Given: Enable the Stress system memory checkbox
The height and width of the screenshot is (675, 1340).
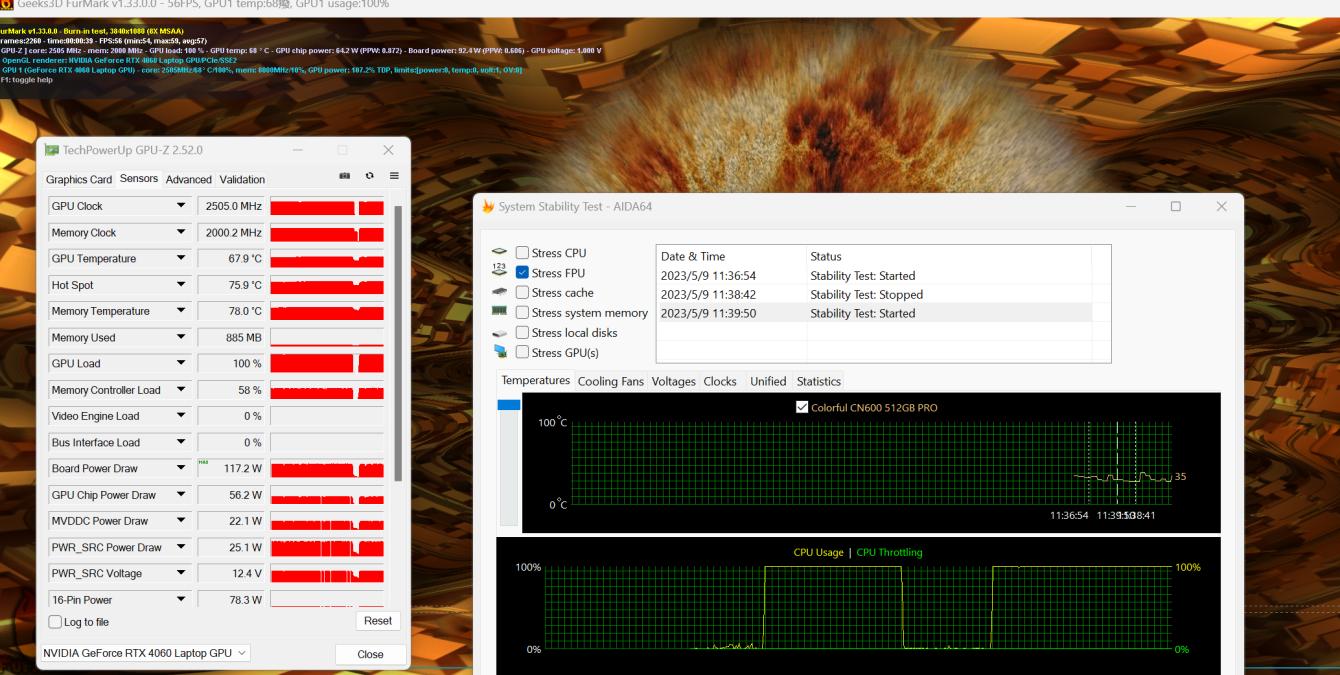Looking at the screenshot, I should (522, 313).
